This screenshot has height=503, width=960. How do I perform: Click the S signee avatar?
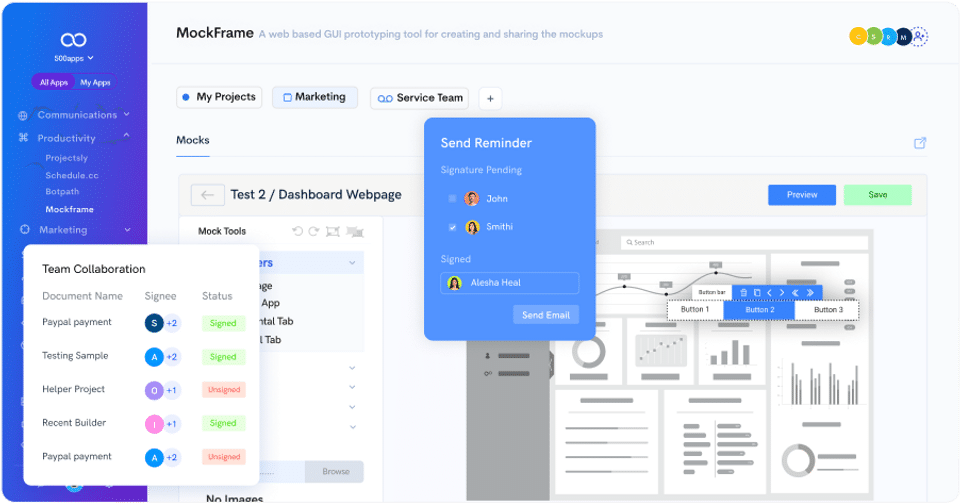tap(154, 322)
